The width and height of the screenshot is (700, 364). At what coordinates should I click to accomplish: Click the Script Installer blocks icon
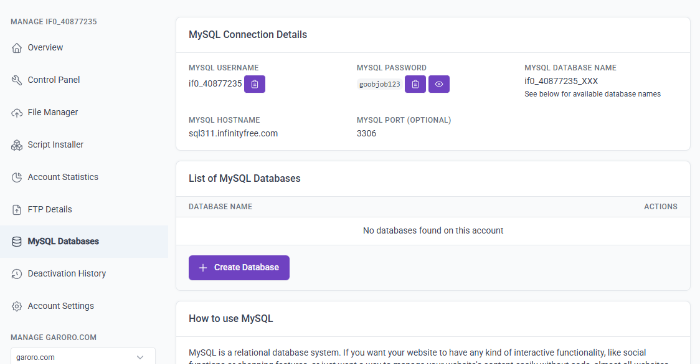click(x=17, y=145)
